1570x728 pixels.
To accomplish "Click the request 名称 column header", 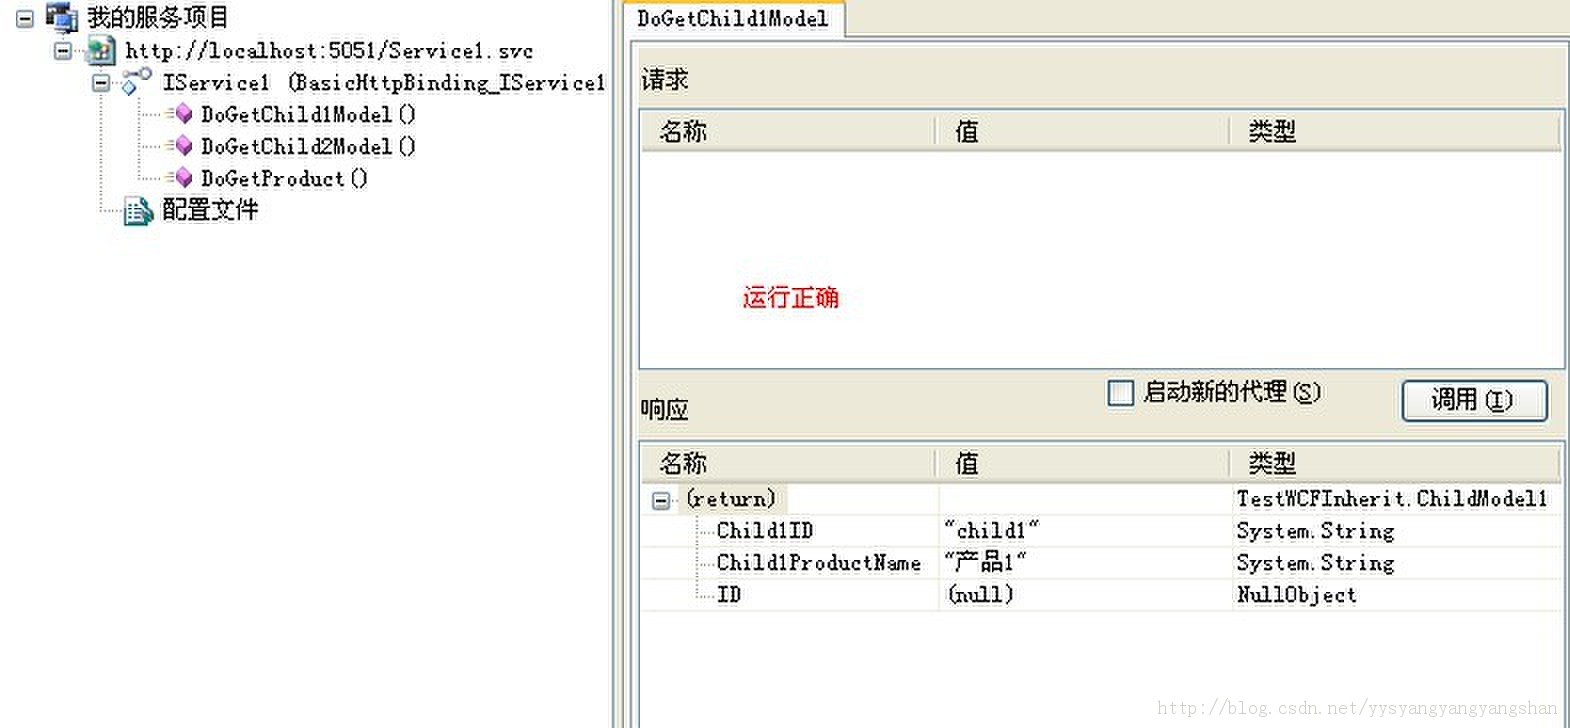I will coord(788,131).
